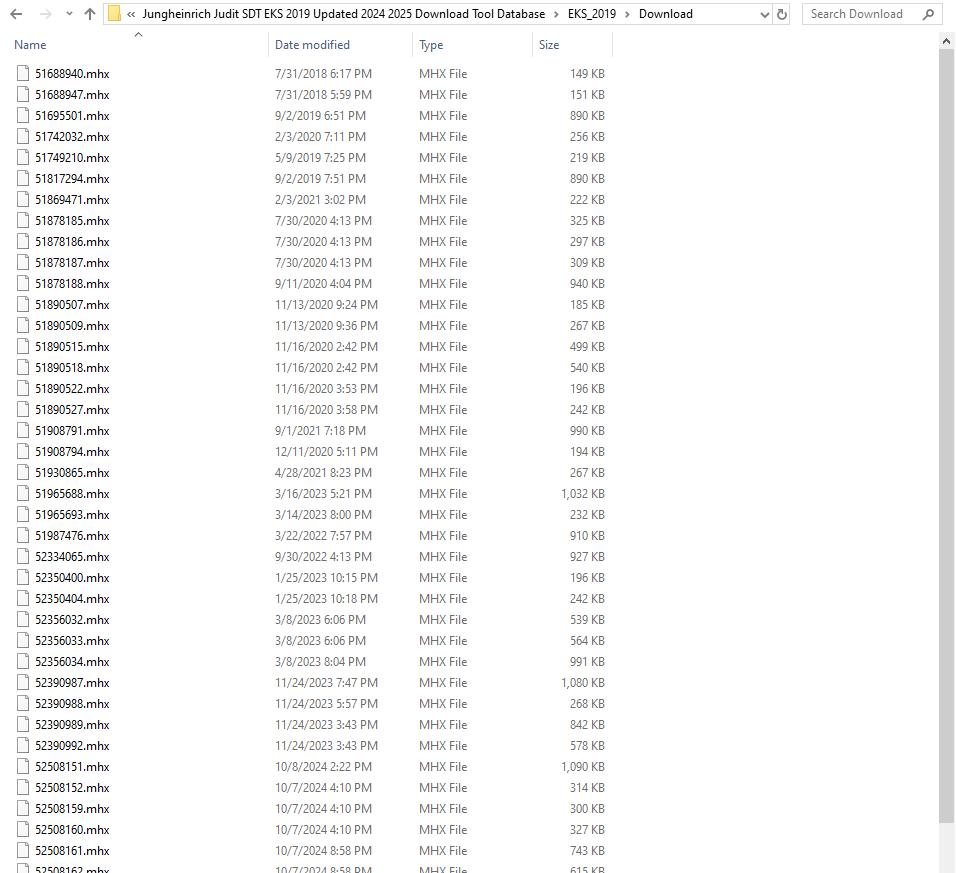Image resolution: width=956 pixels, height=873 pixels.
Task: Select file name 52390988.mhx
Action: pyautogui.click(x=72, y=704)
